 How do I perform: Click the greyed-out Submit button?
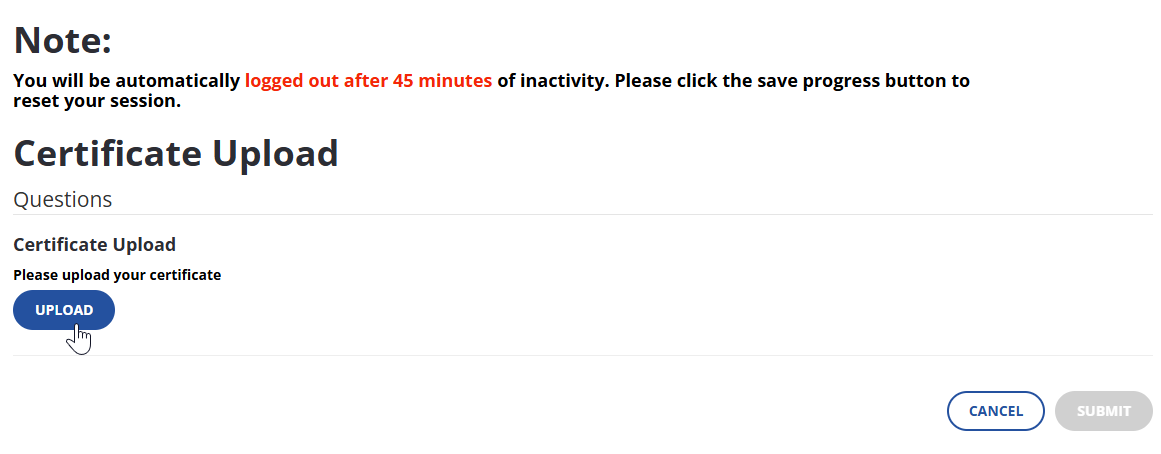[x=1103, y=411]
